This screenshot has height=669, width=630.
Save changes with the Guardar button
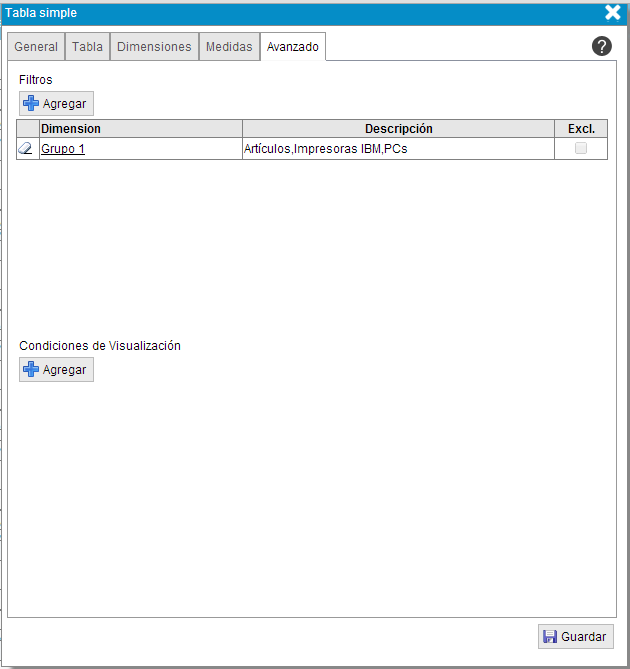[x=575, y=637]
